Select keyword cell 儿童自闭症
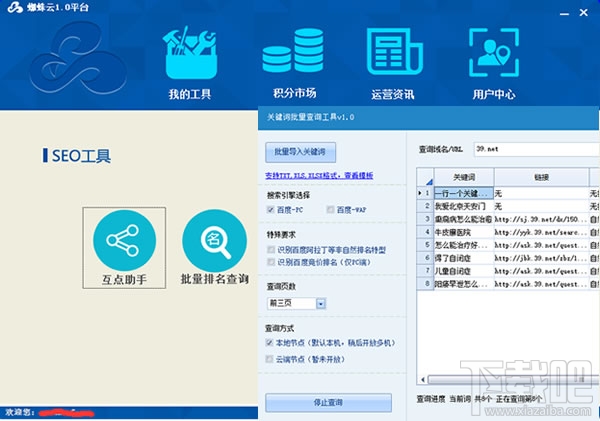 tap(464, 271)
